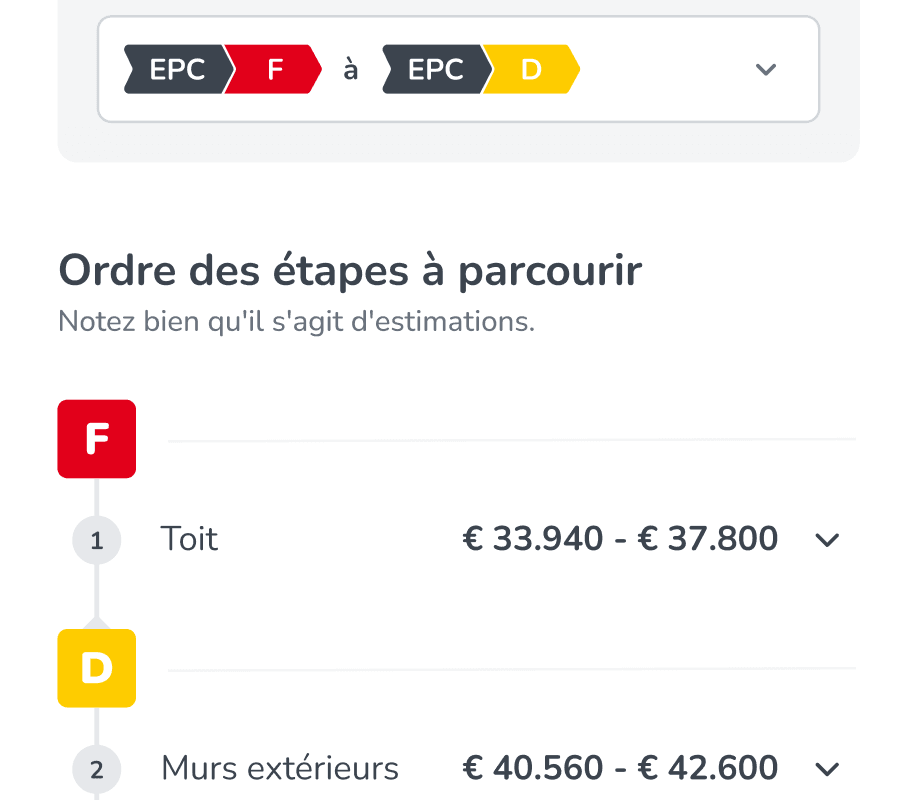The height and width of the screenshot is (800, 919).
Task: Click the second dark EPC label badge
Action: click(435, 69)
